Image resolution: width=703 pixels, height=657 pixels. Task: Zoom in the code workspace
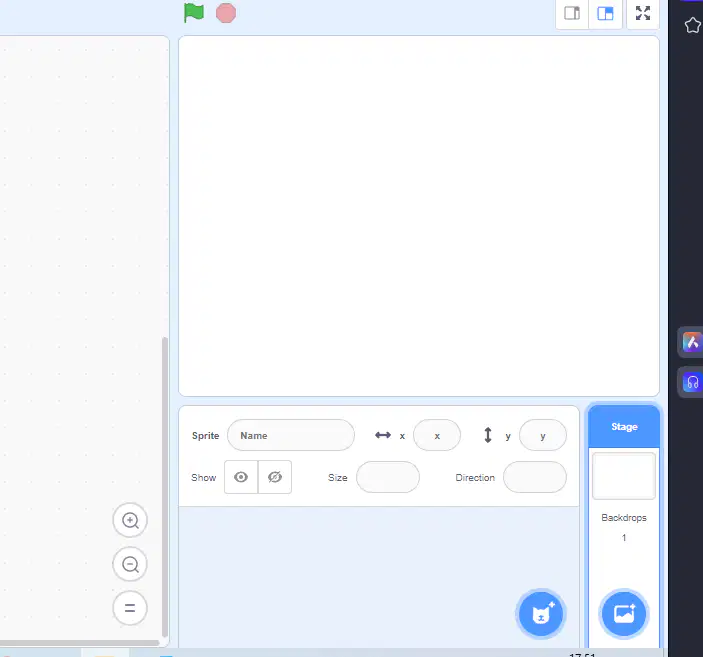[x=130, y=520]
